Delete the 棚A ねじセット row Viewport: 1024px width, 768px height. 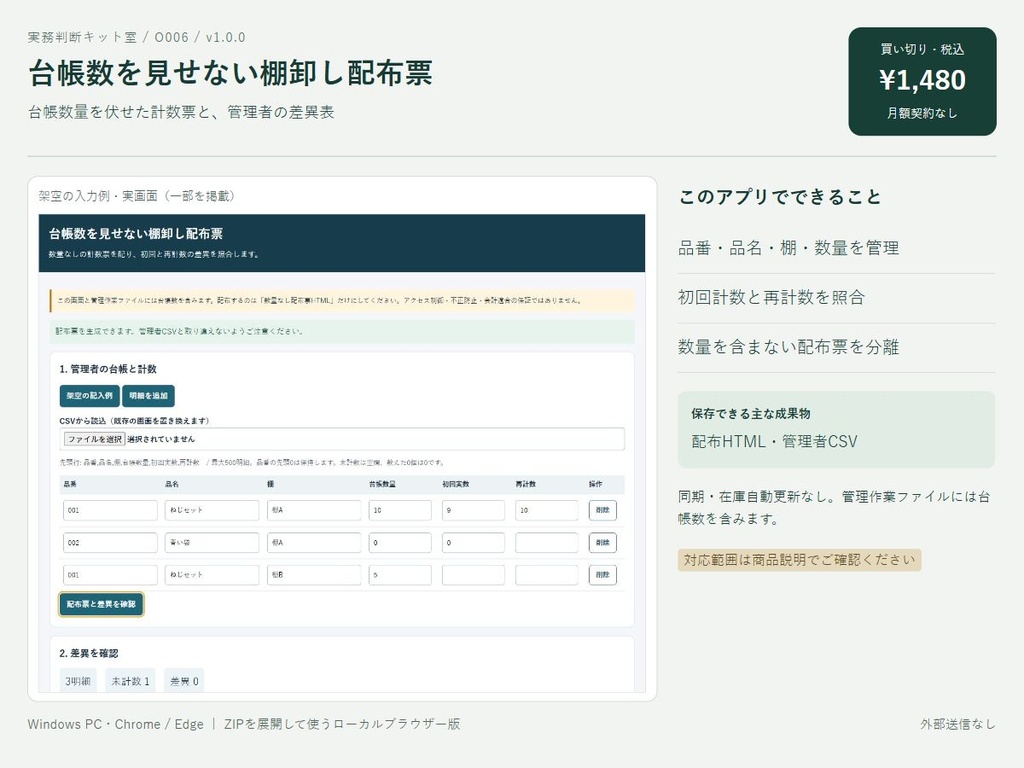602,510
